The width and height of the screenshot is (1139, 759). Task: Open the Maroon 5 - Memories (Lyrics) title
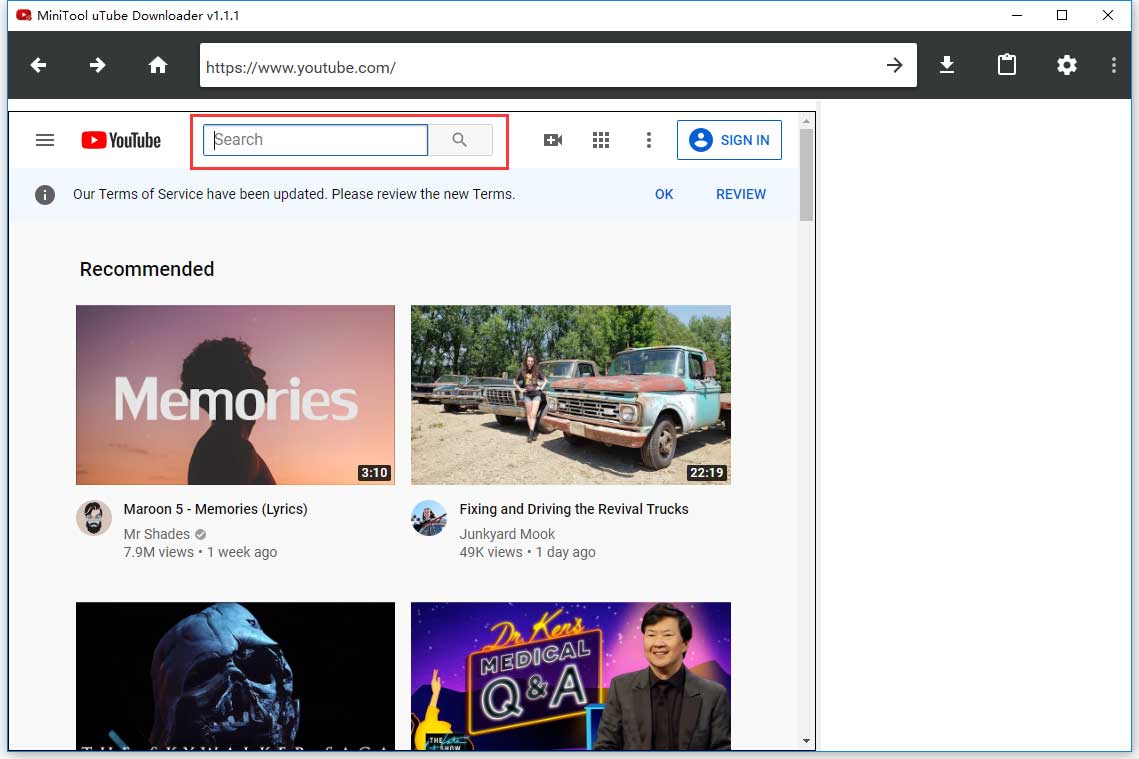click(216, 509)
